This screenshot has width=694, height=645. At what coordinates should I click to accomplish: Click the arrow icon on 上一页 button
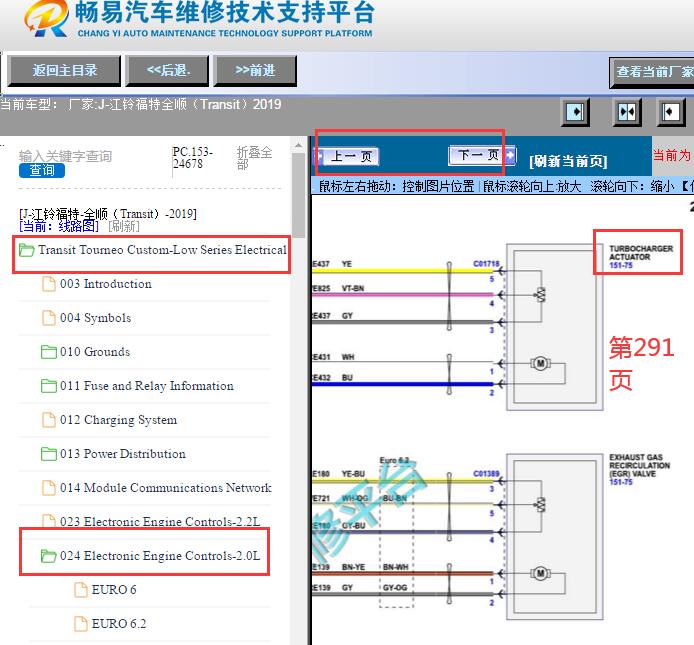(x=319, y=157)
